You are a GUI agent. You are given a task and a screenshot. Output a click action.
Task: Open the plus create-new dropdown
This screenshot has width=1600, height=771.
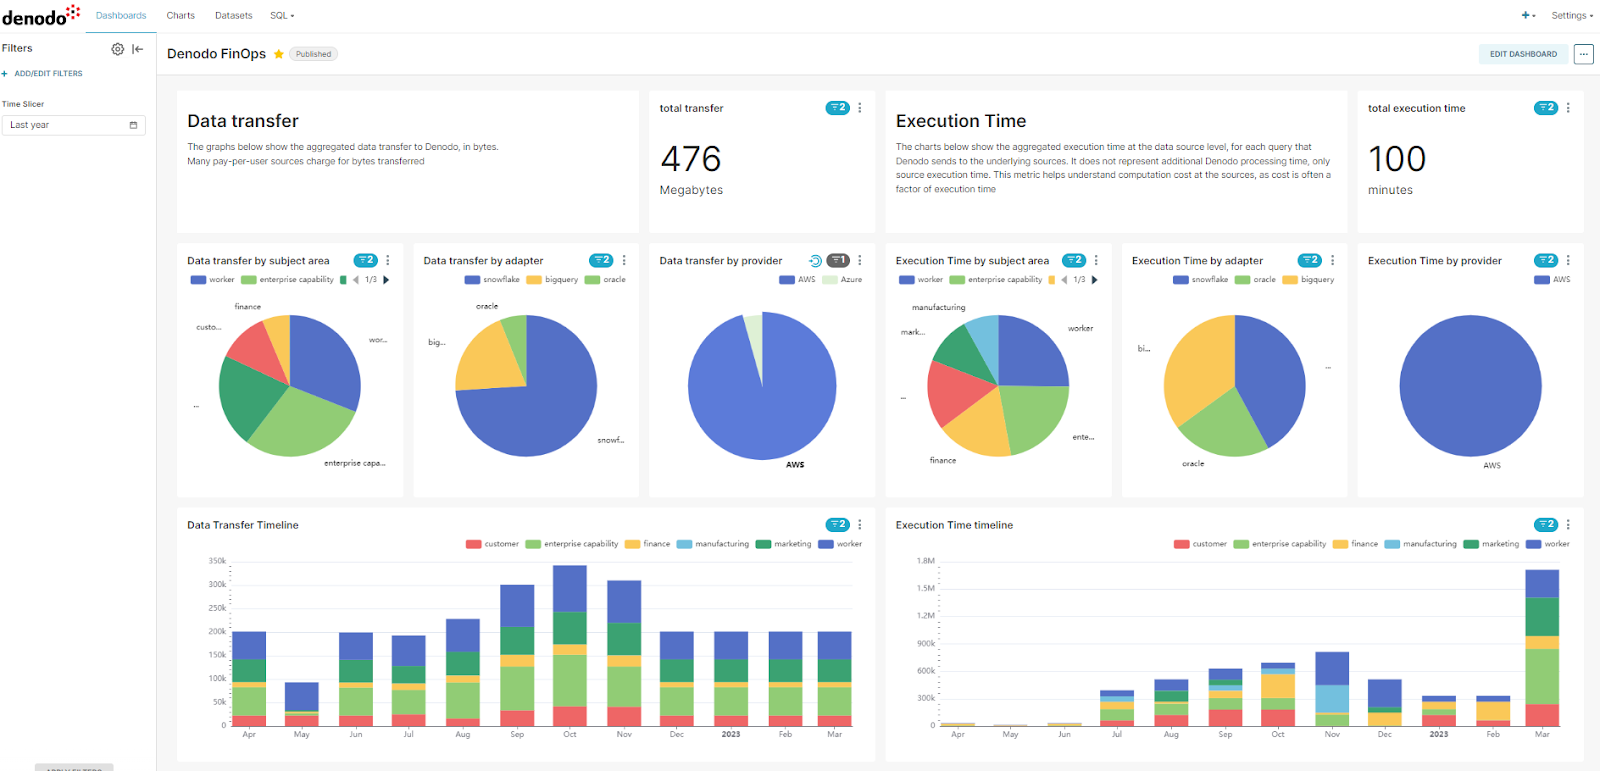tap(1528, 16)
